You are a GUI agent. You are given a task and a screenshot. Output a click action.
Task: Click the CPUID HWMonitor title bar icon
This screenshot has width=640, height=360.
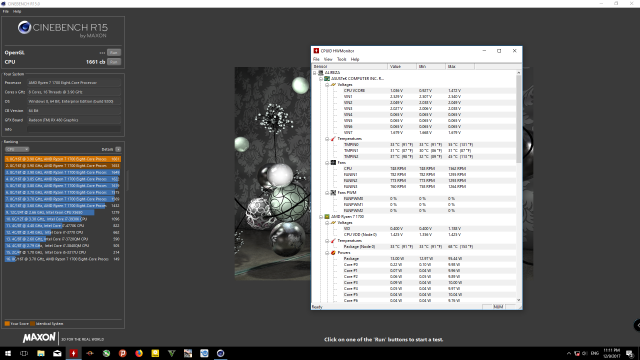[316, 51]
